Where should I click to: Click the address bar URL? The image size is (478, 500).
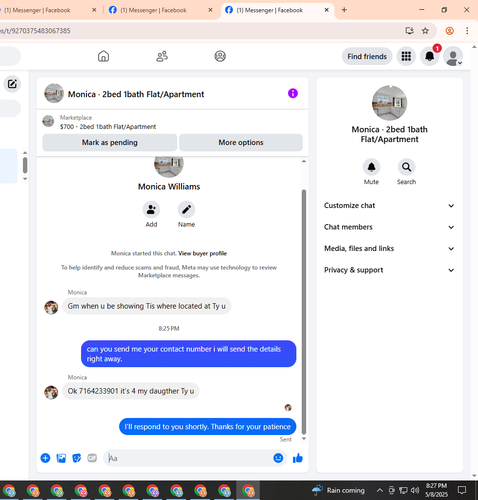(x=35, y=31)
